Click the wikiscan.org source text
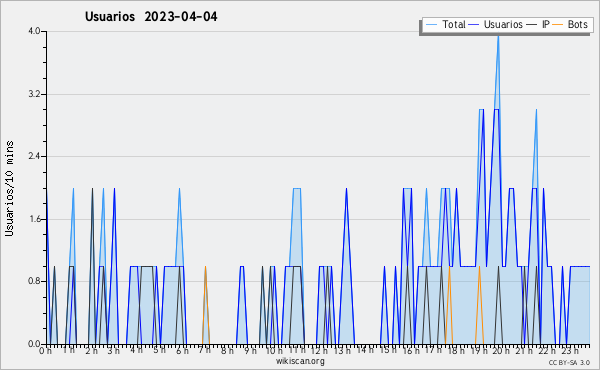Image resolution: width=600 pixels, height=370 pixels. pos(300,361)
